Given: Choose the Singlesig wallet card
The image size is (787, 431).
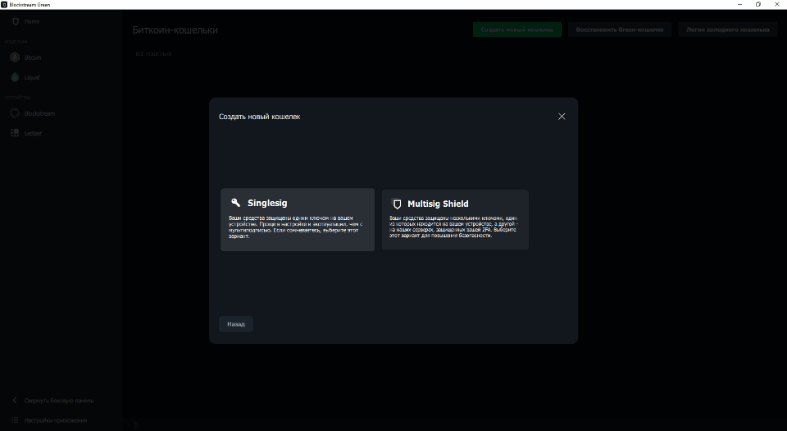Looking at the screenshot, I should (x=298, y=220).
